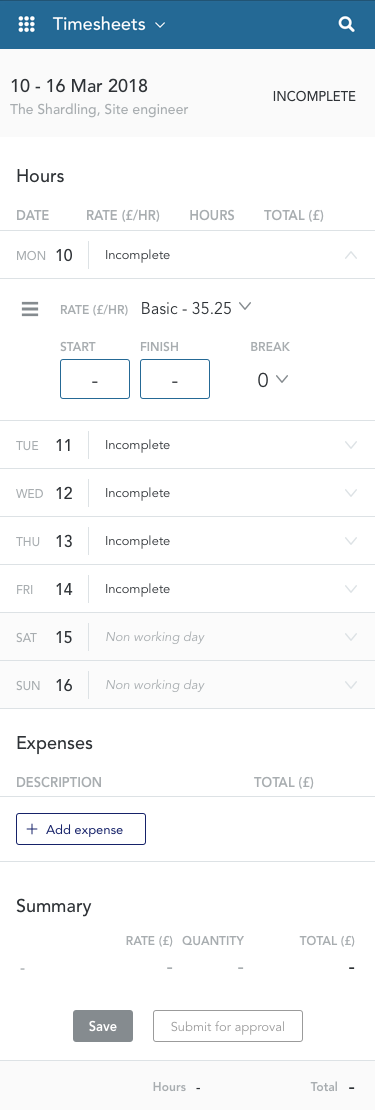Select the Tuesday Incomplete status text
Image resolution: width=375 pixels, height=1110 pixels.
137,445
